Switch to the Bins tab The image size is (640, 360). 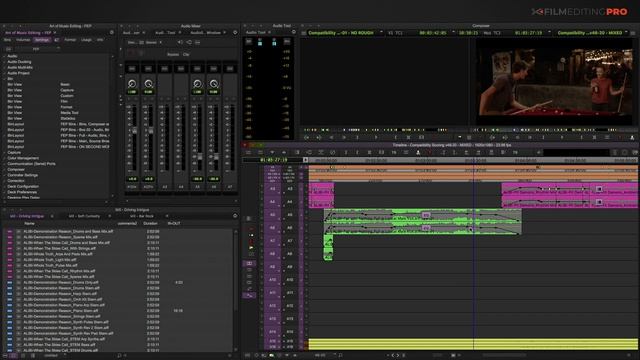pyautogui.click(x=7, y=40)
